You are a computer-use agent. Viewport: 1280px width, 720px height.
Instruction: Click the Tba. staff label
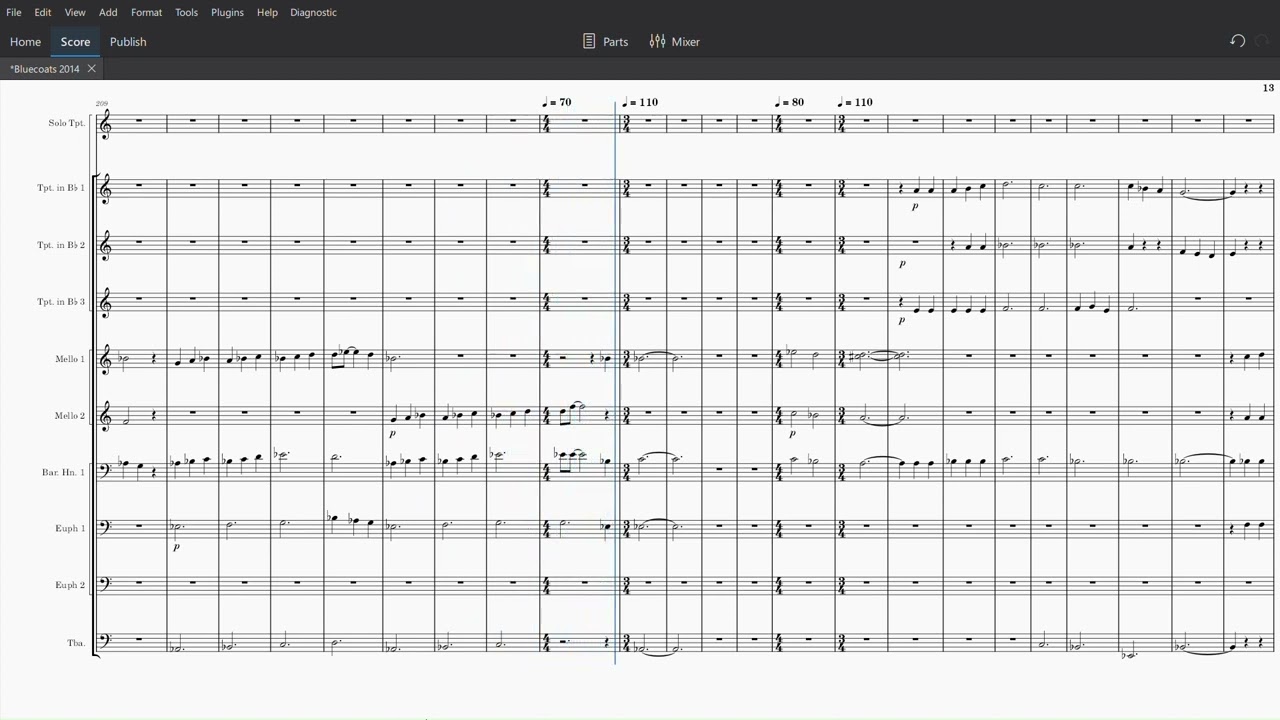click(76, 643)
